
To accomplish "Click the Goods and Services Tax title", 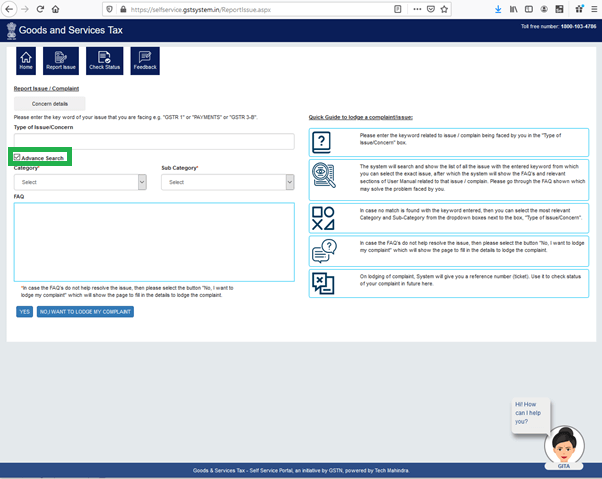I will click(x=71, y=30).
